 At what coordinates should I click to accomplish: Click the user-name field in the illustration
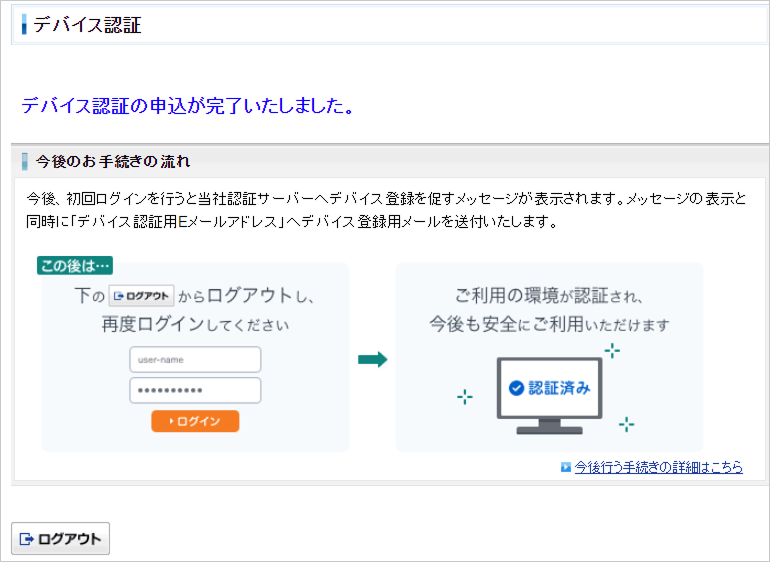point(195,360)
